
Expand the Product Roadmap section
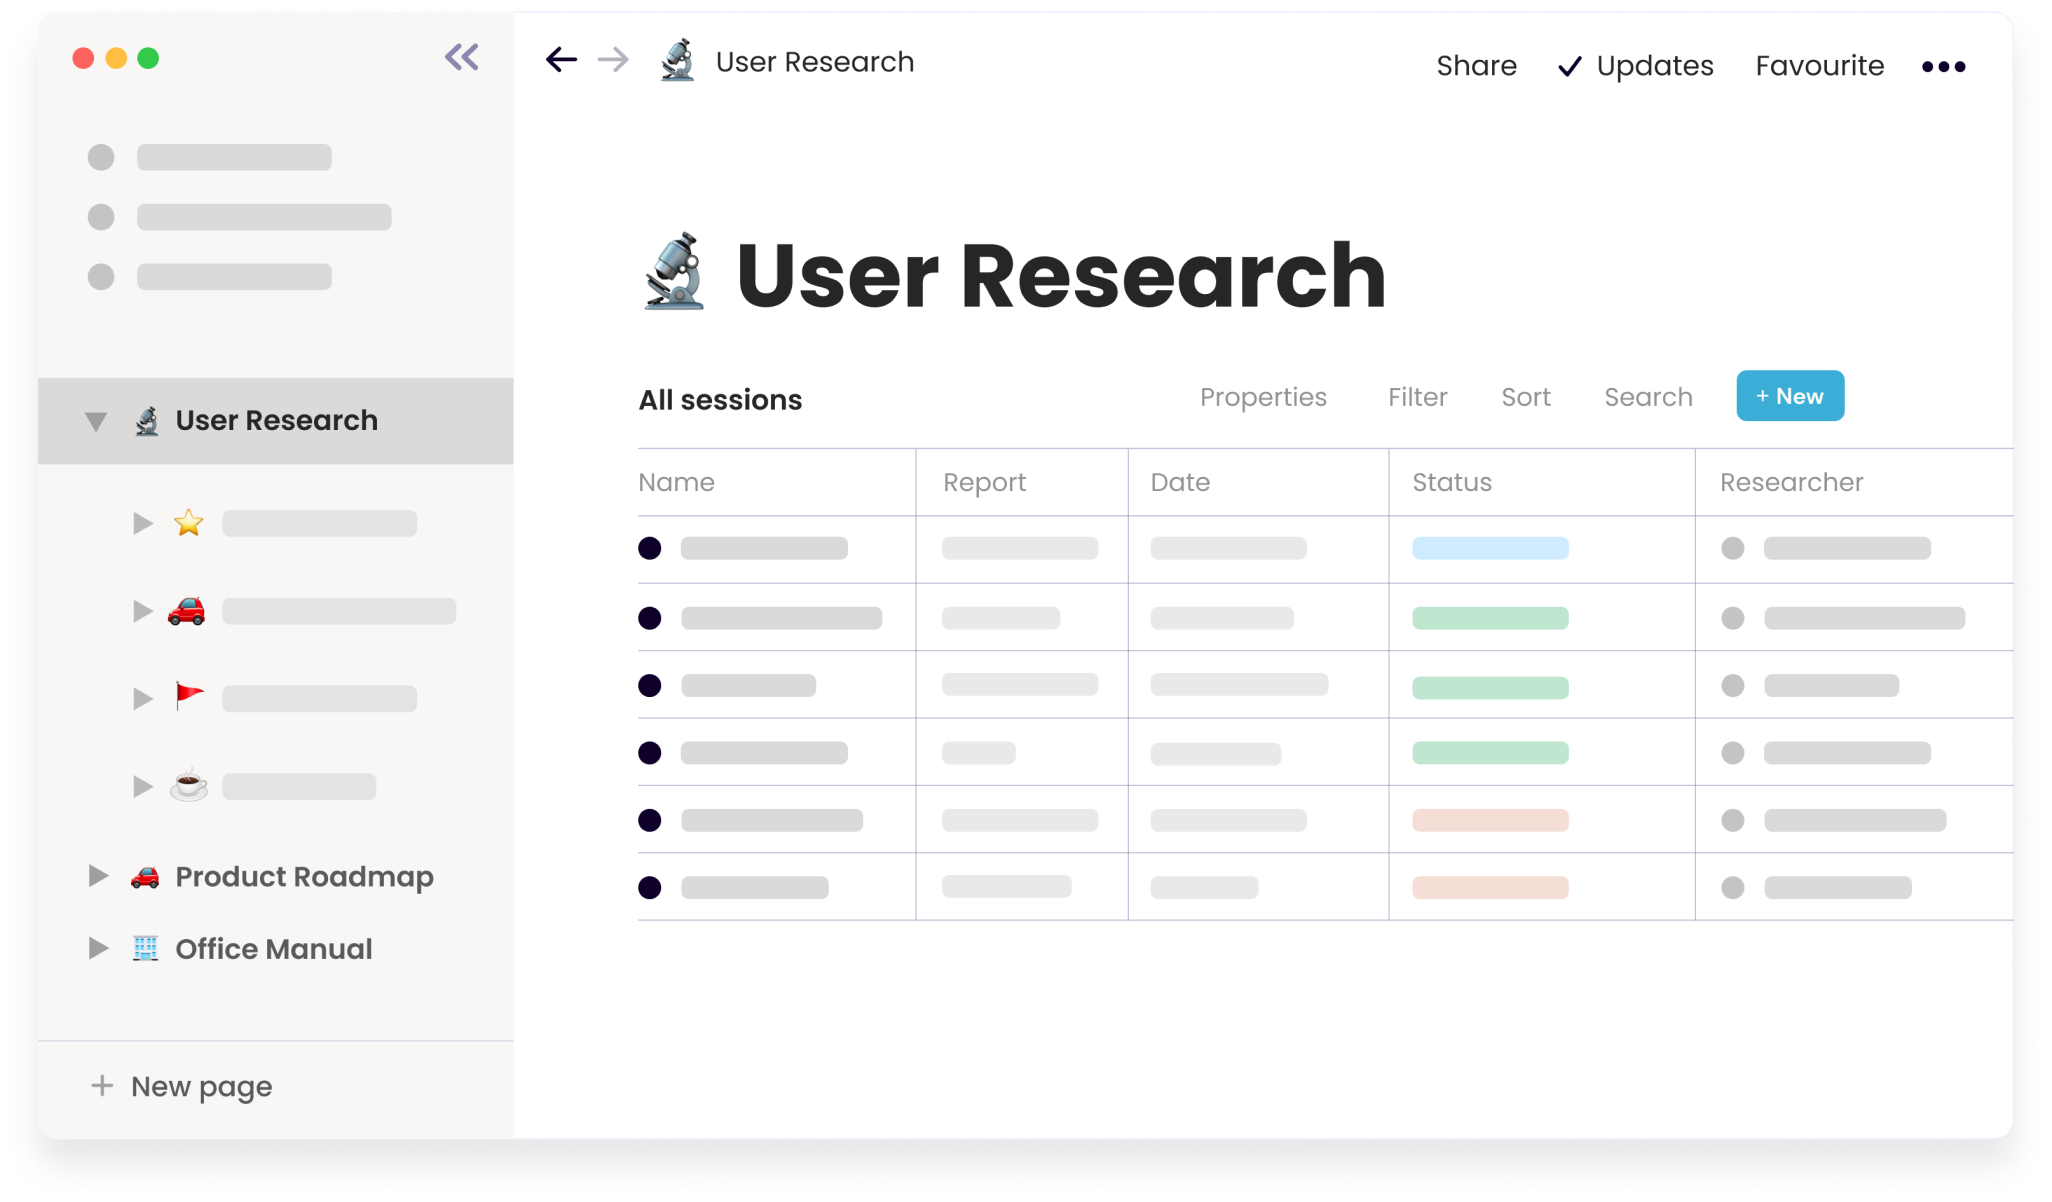[x=98, y=876]
